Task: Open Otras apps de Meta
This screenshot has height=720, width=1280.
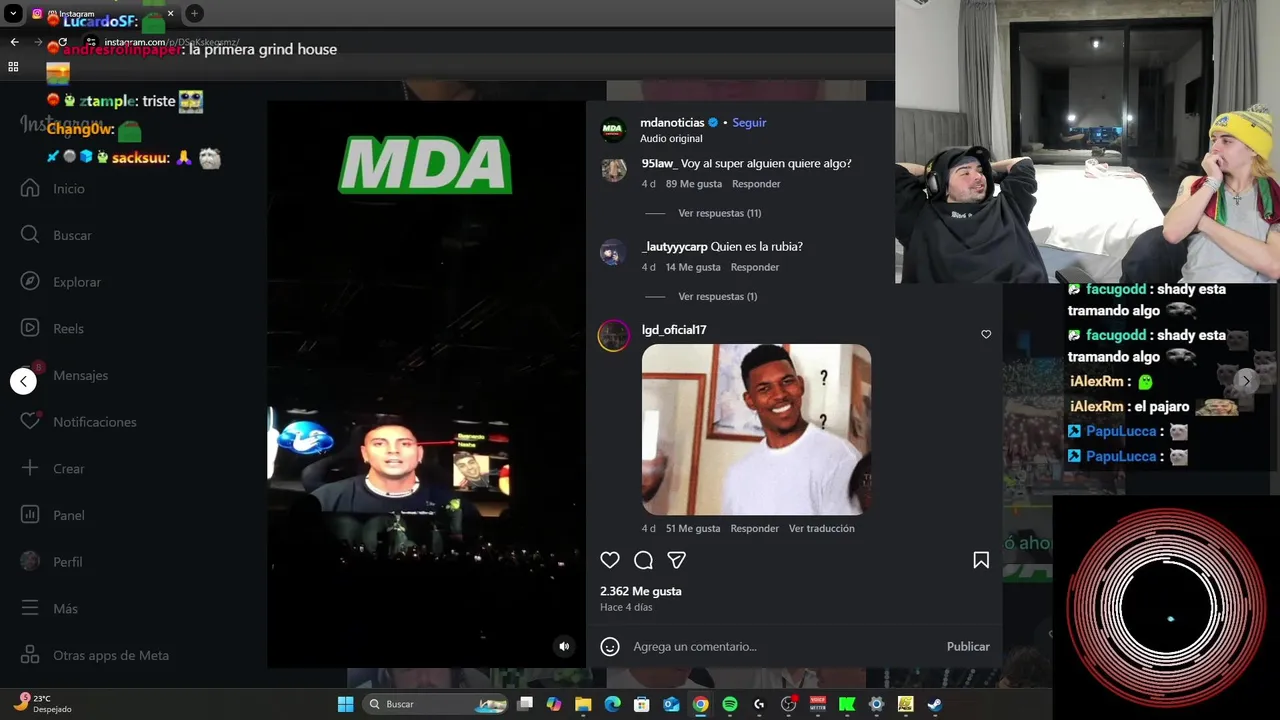Action: click(x=95, y=655)
